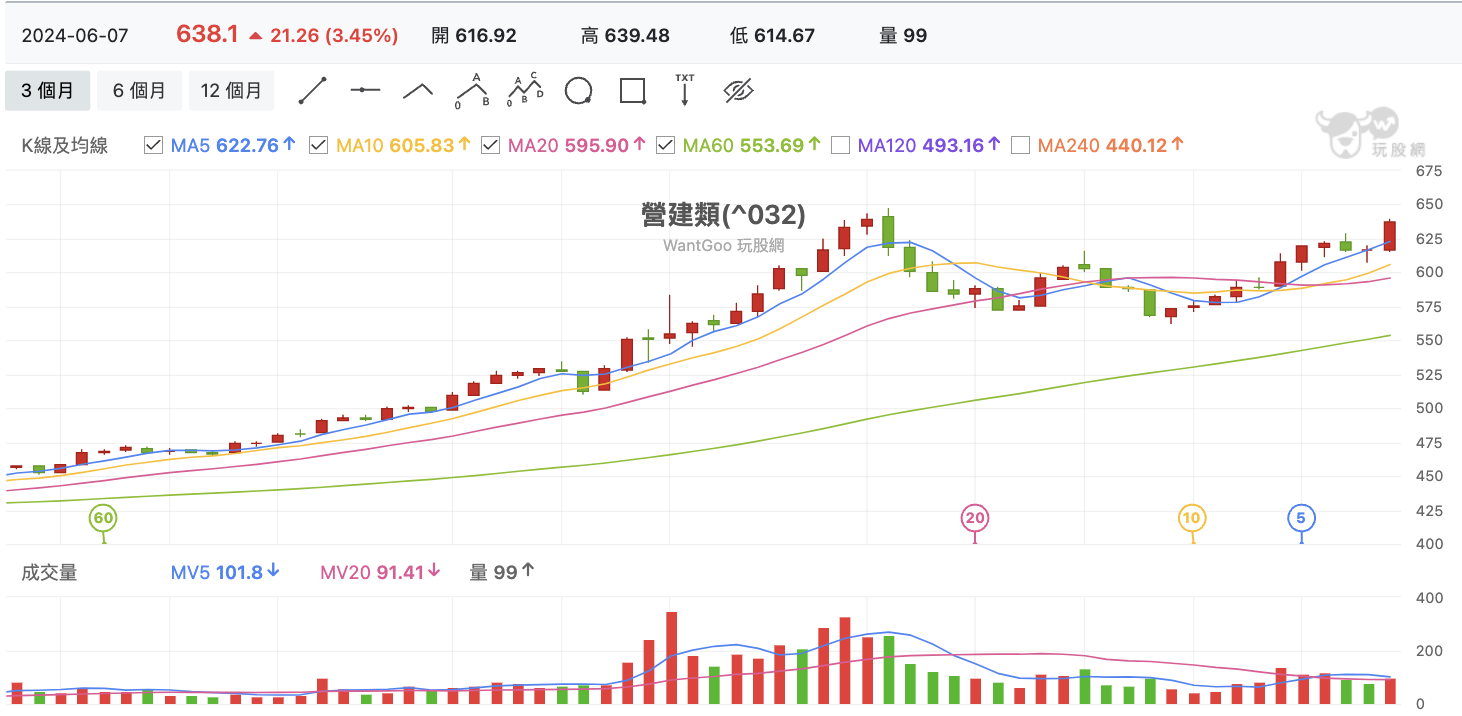
Task: Click the date 2024-06-07 in header
Action: click(75, 35)
